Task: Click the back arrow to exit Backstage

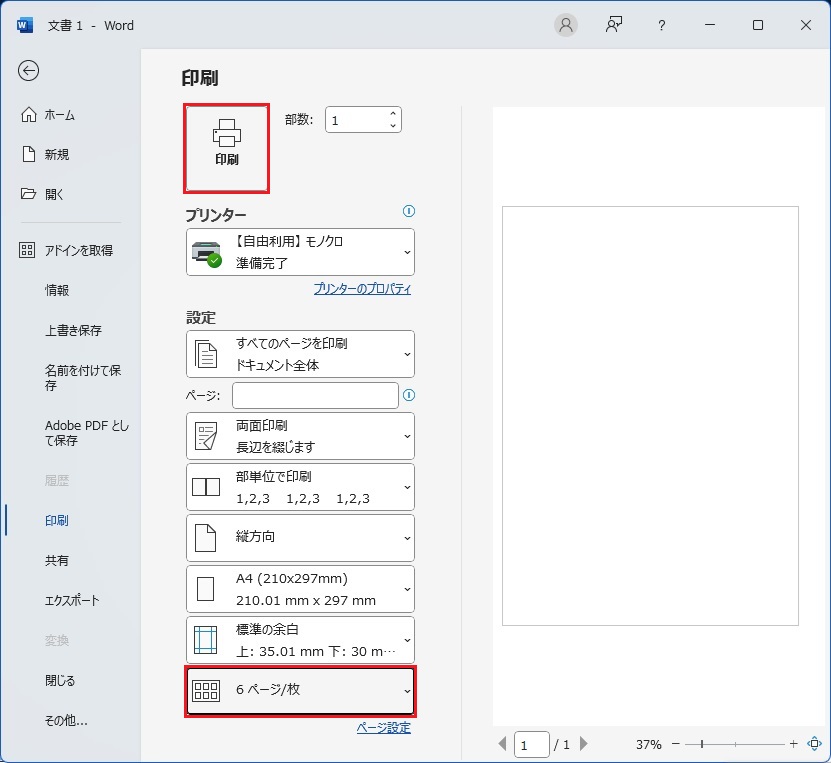Action: [29, 70]
